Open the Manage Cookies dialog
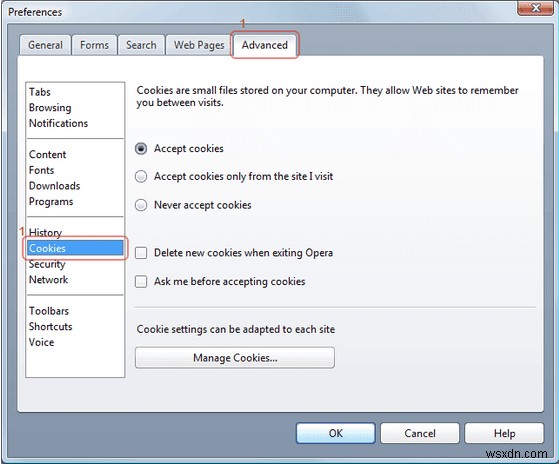The image size is (559, 464). 235,357
